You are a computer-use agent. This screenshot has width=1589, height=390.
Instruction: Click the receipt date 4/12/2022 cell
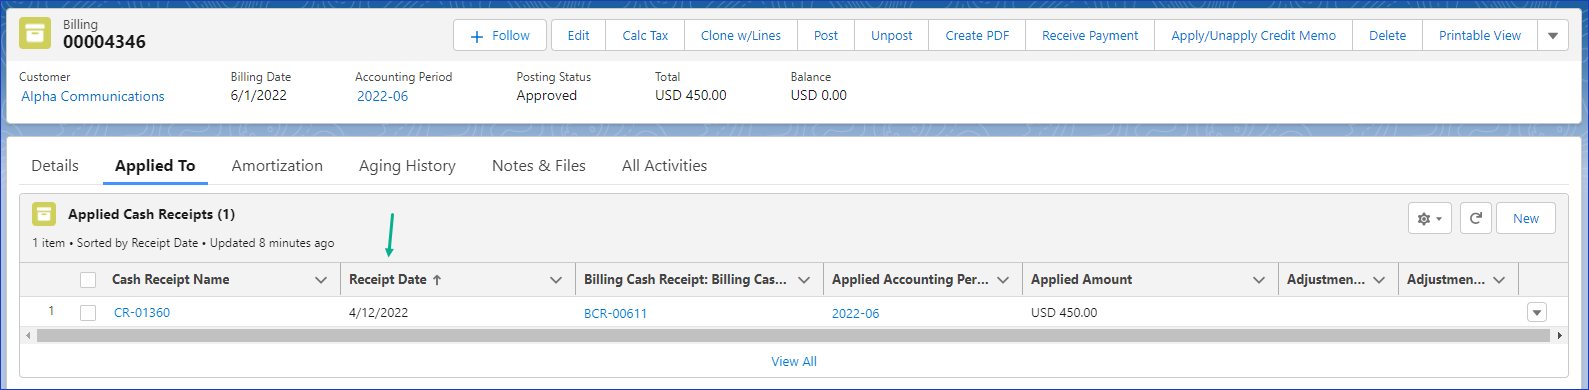coord(378,313)
